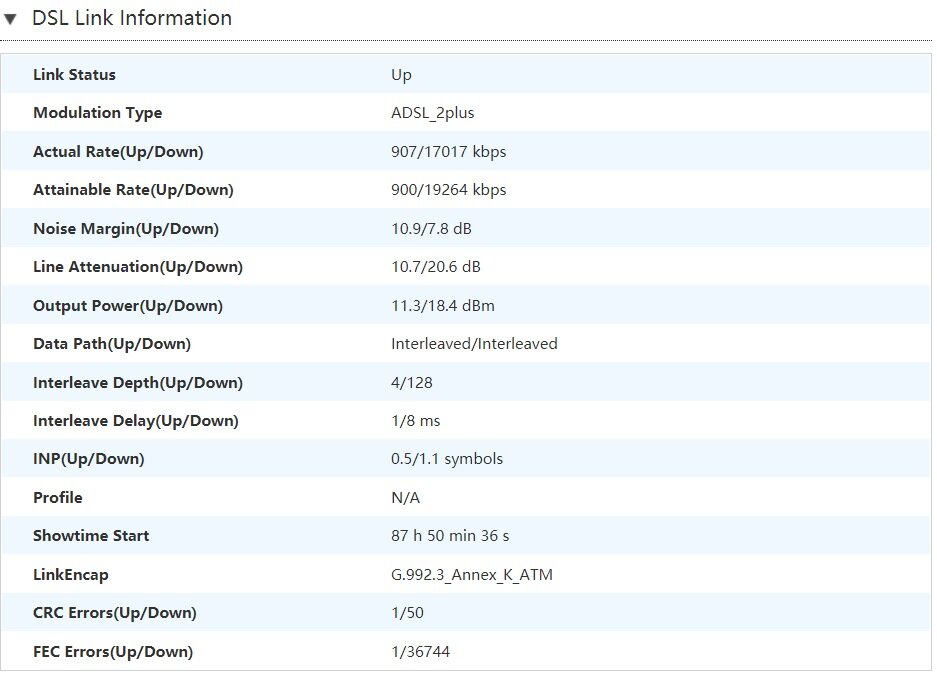Screen dimensions: 937x674
Task: Click the Link Status value Up
Action: click(x=401, y=75)
